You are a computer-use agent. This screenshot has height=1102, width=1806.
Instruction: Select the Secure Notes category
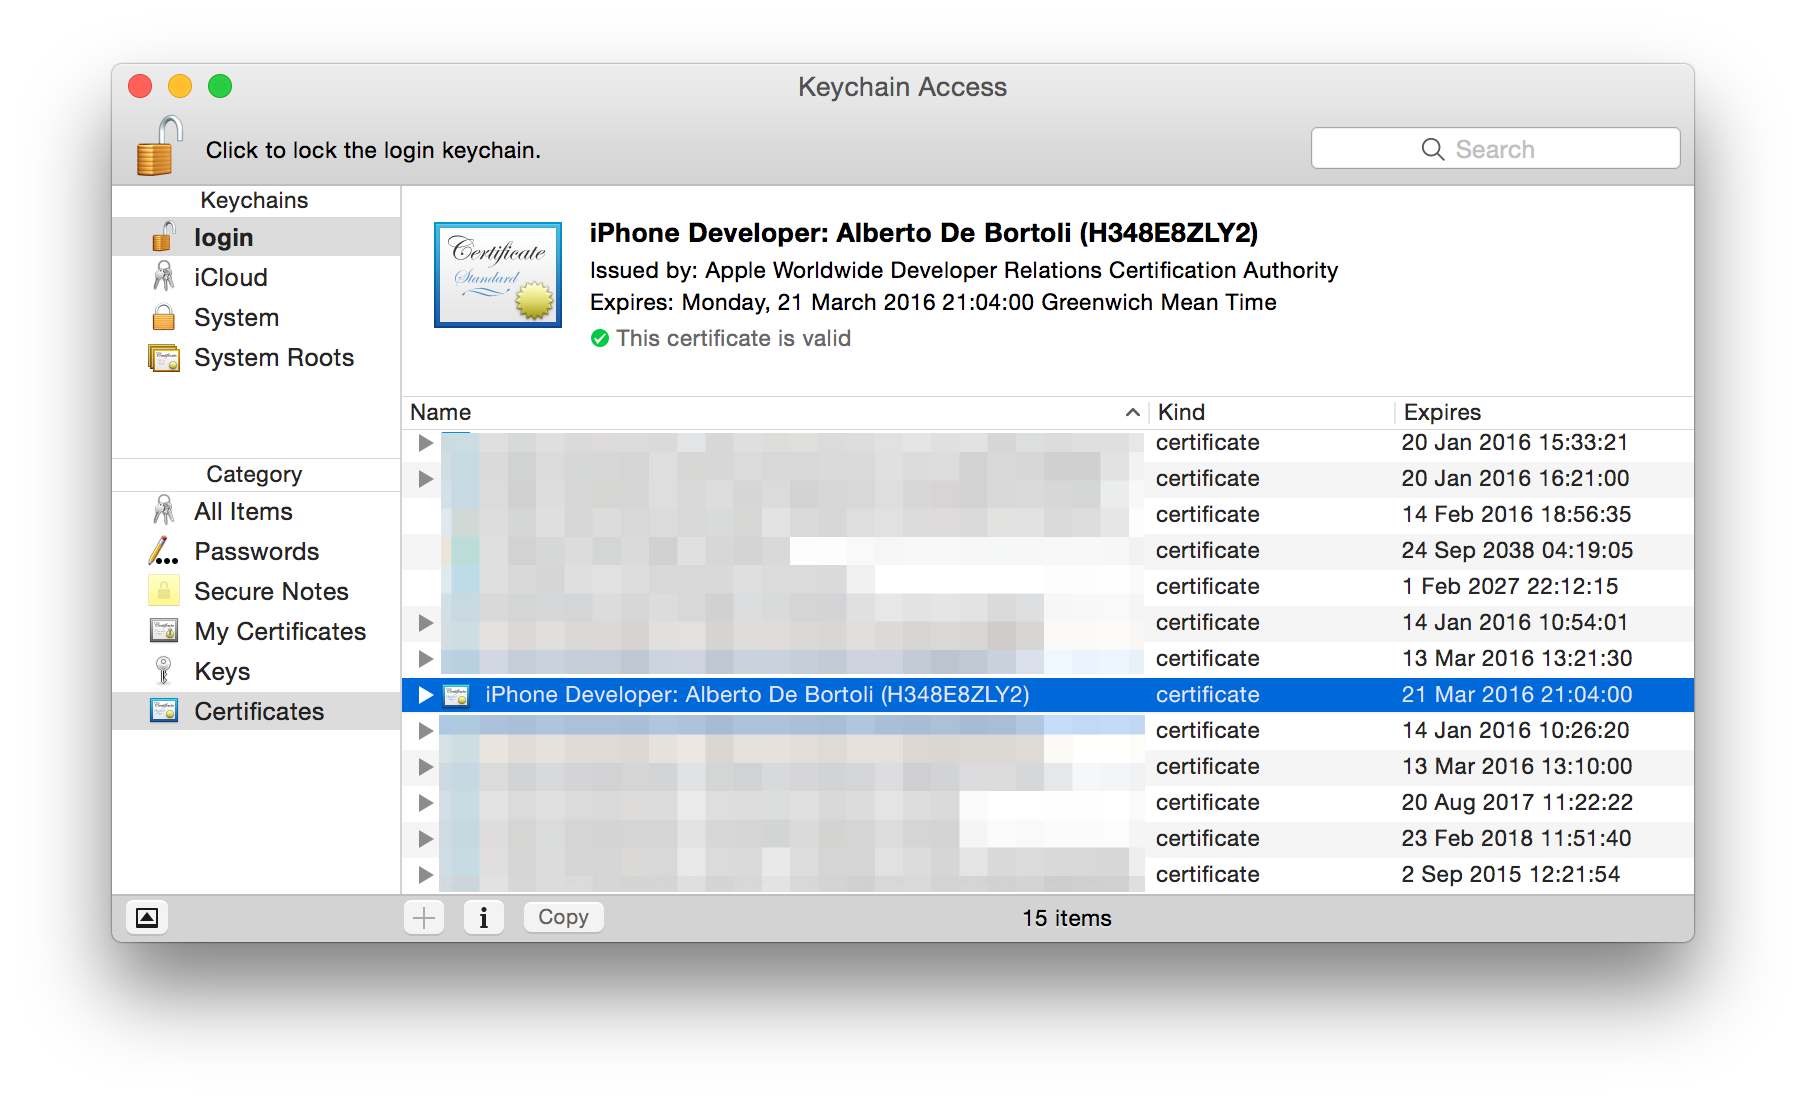click(271, 591)
